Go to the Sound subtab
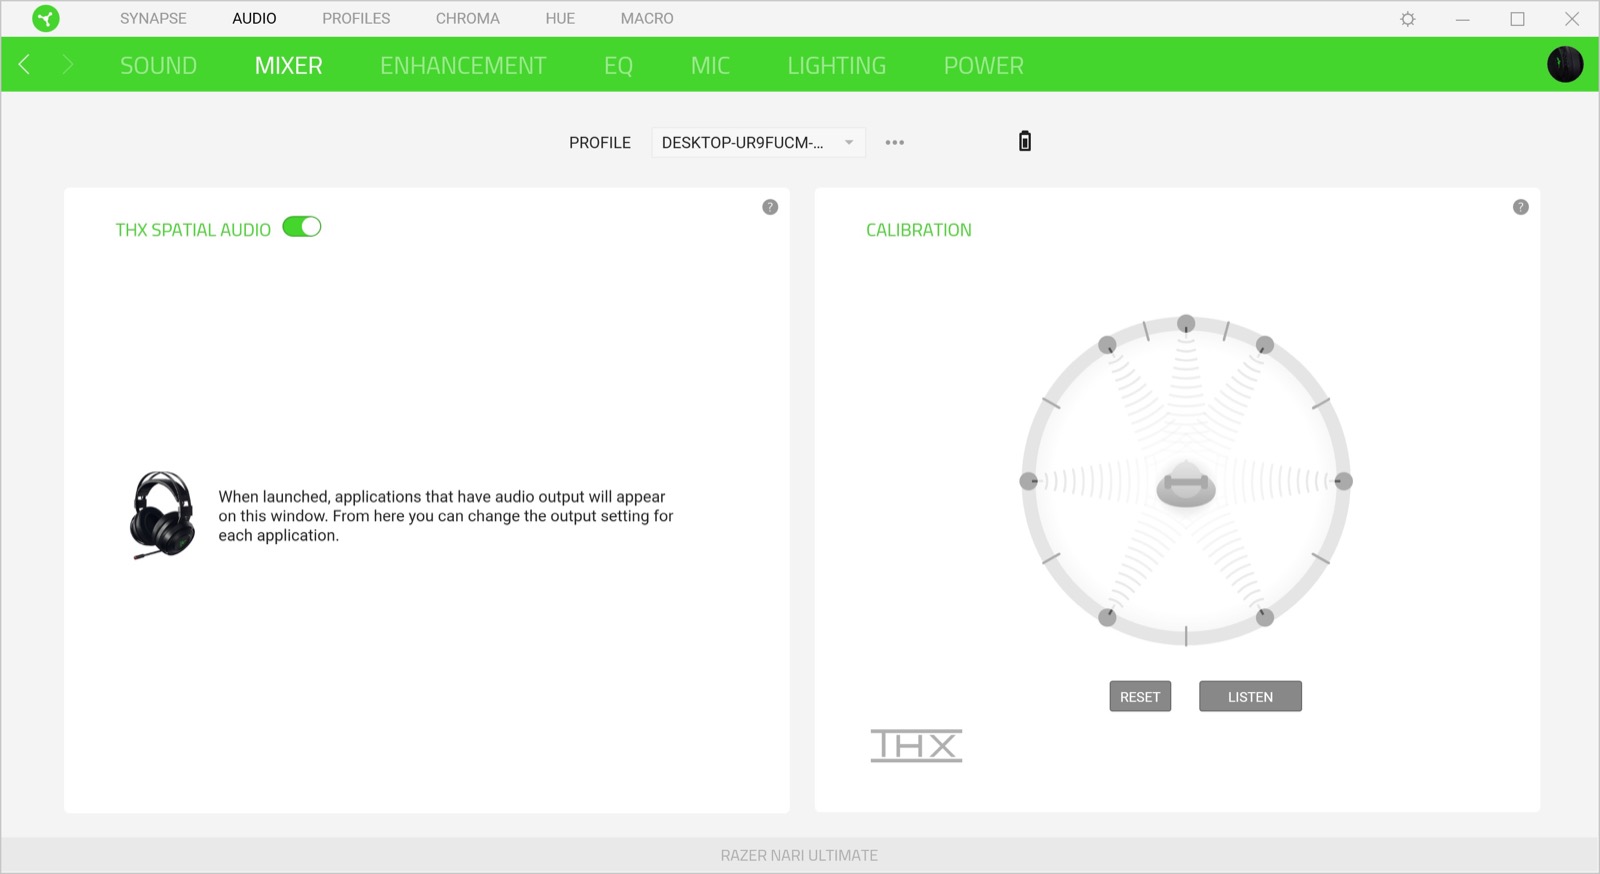The width and height of the screenshot is (1600, 874). click(158, 65)
